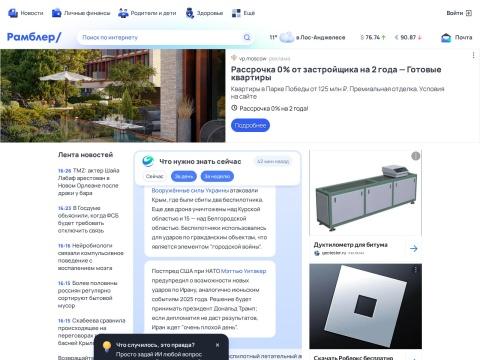Open the Скачать Роблокс бесплатно title
The width and height of the screenshot is (480, 360).
pyautogui.click(x=353, y=358)
